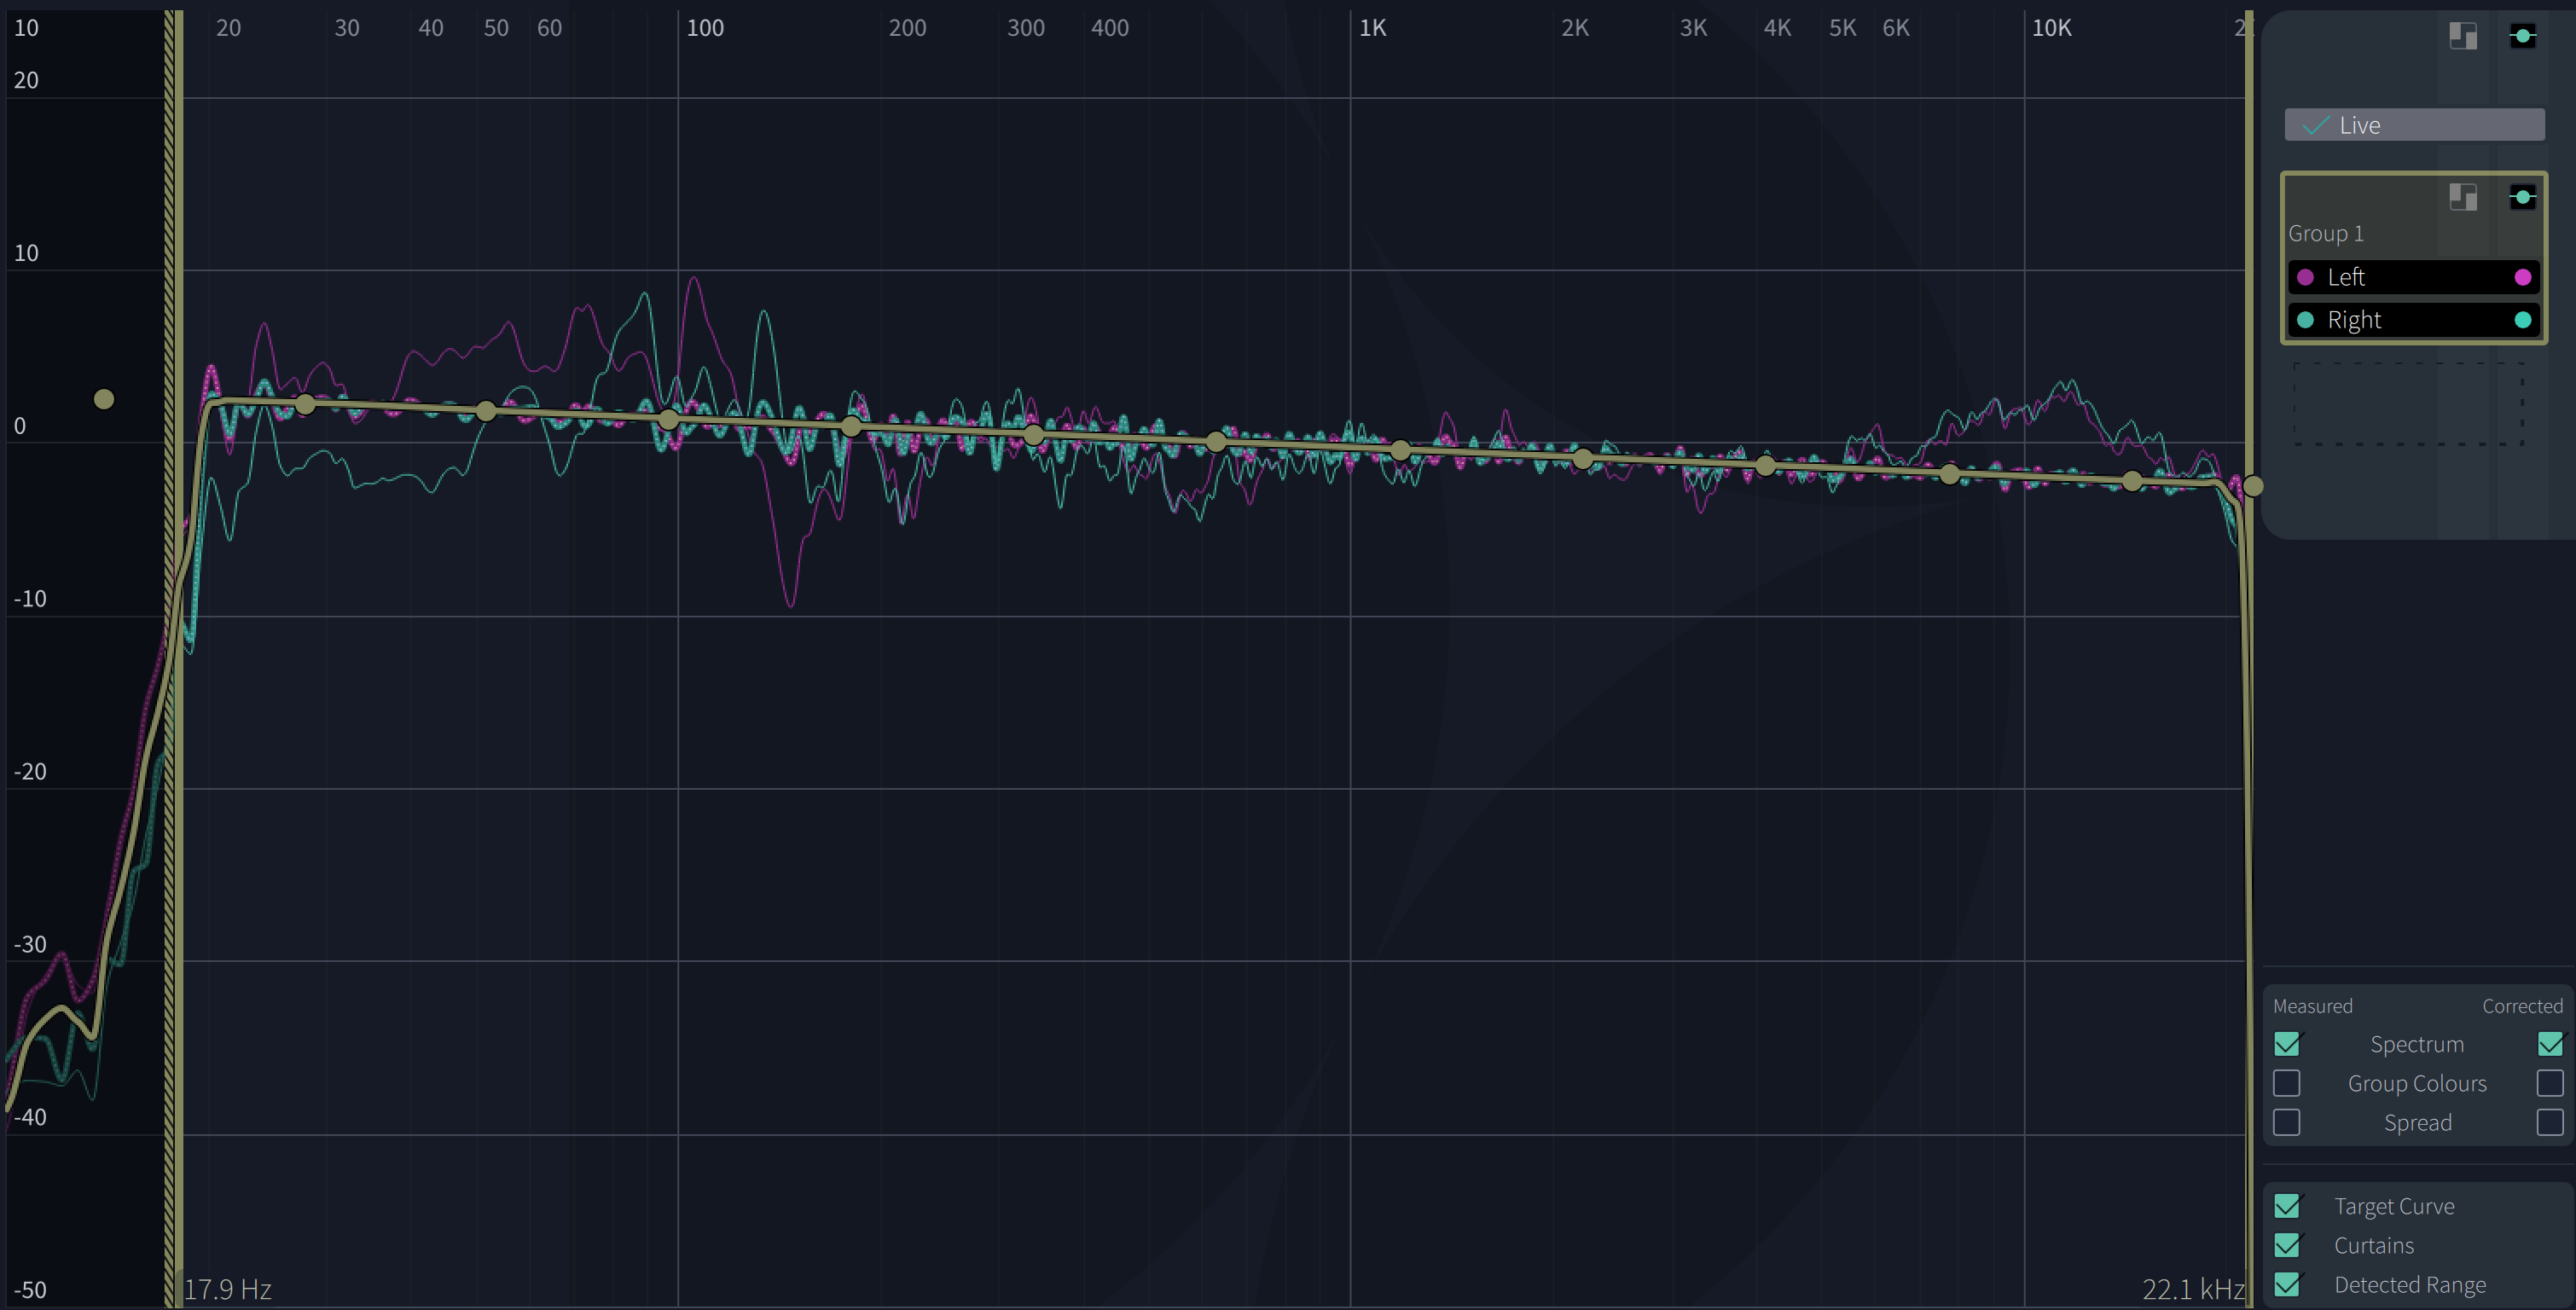Viewport: 2576px width, 1310px height.
Task: Enable Corrected Group Colours checkbox
Action: (x=2549, y=1083)
